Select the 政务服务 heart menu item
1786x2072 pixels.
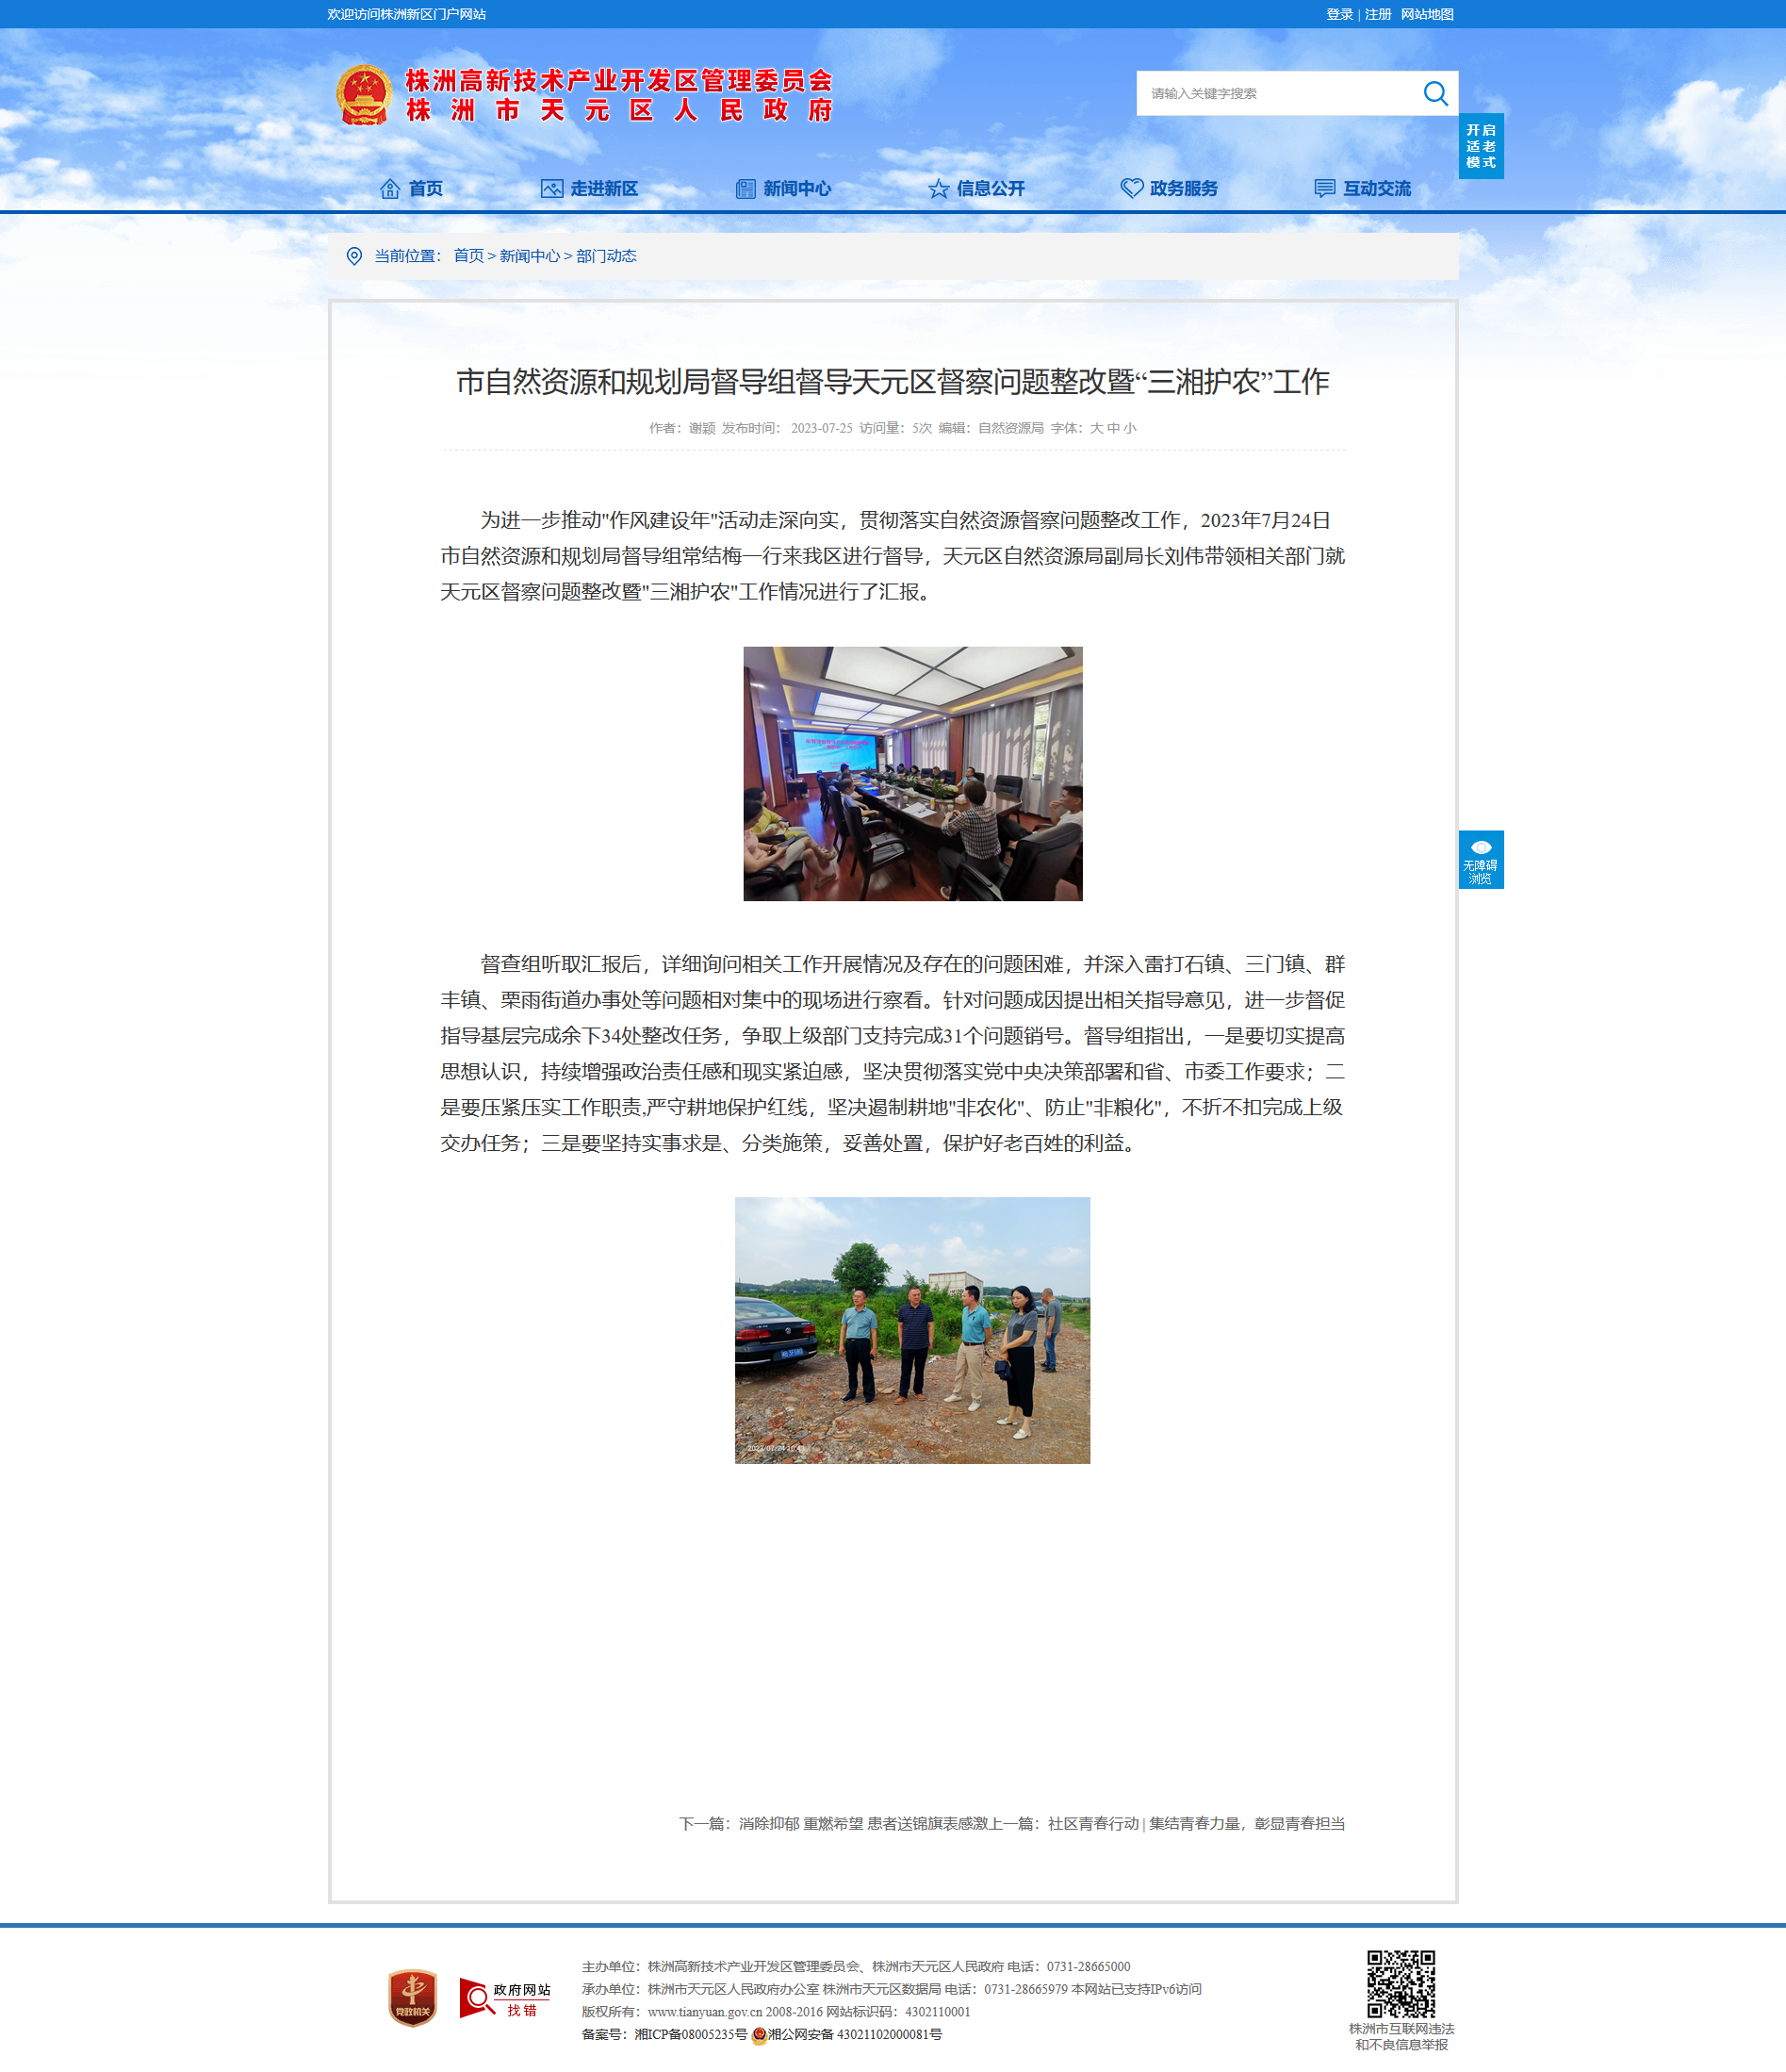1169,188
